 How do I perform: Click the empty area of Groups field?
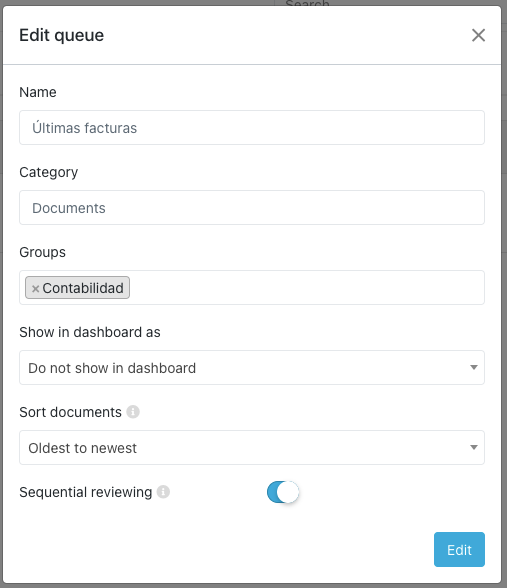point(307,288)
